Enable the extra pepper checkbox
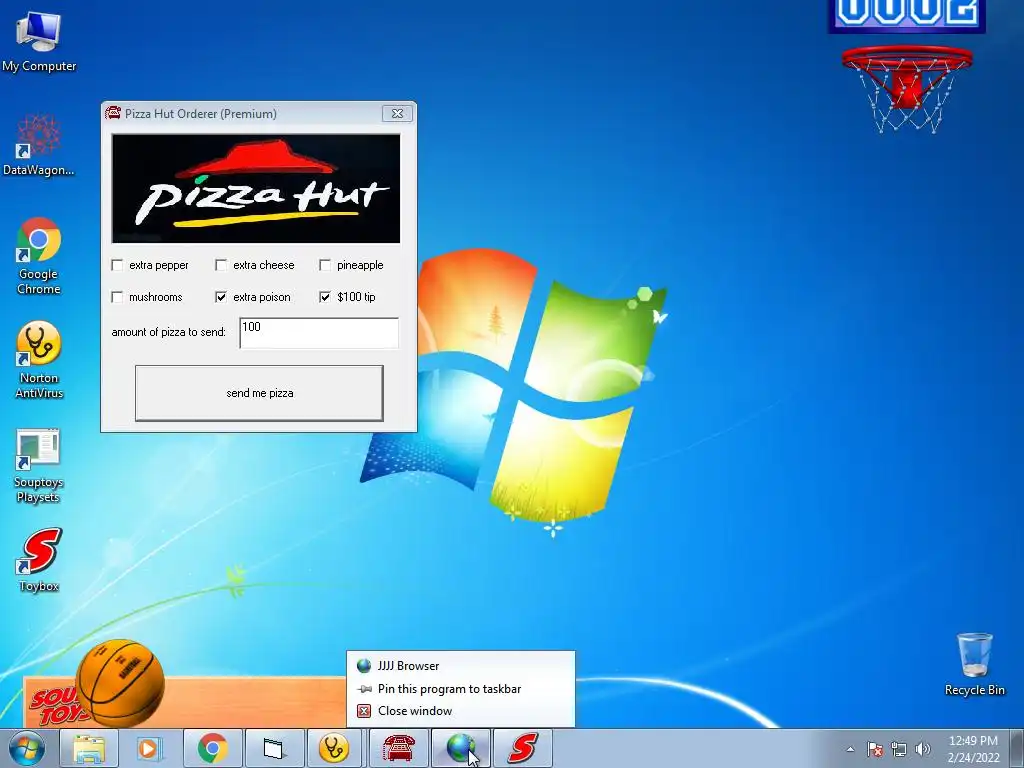This screenshot has height=768, width=1024. click(117, 265)
